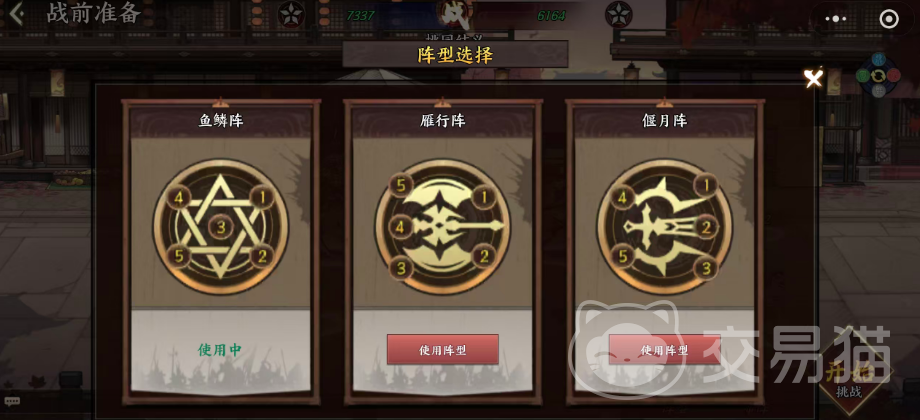
Task: Select slot 2 in 偃月阵 emblem
Action: 706,227
